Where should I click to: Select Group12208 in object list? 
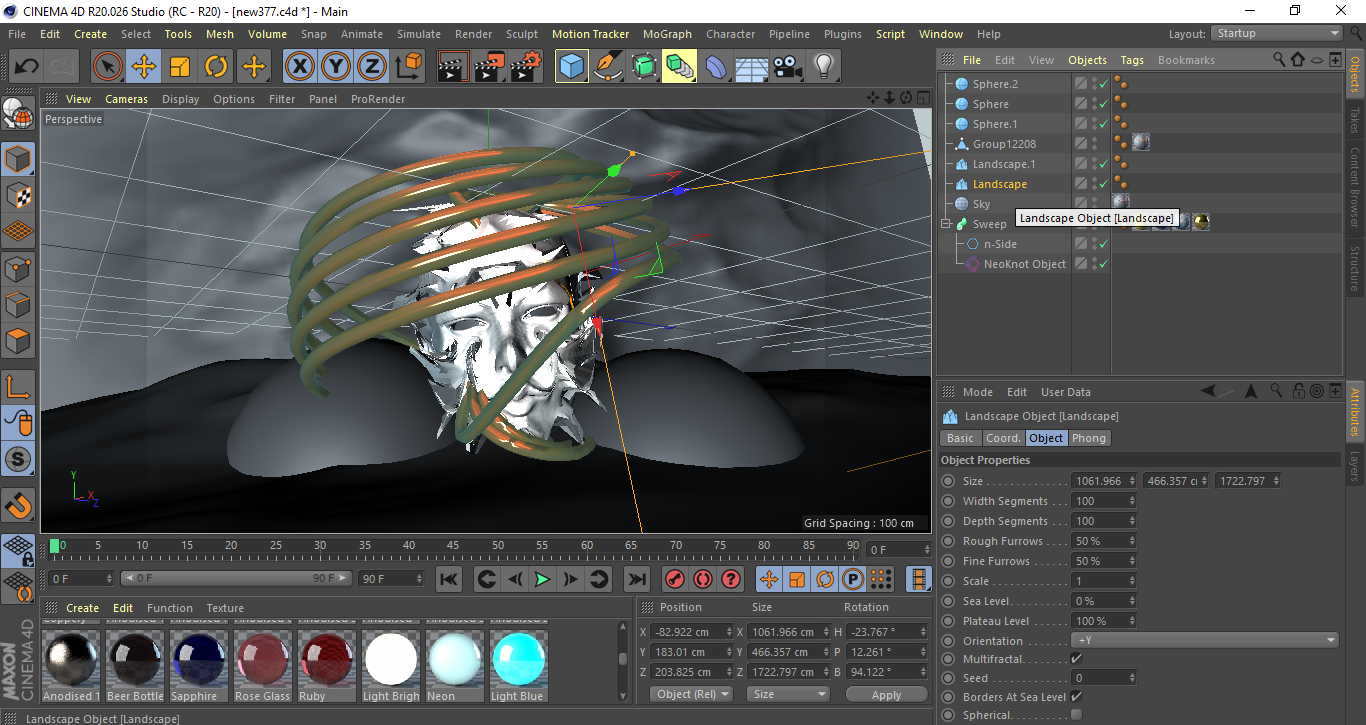(x=1004, y=144)
